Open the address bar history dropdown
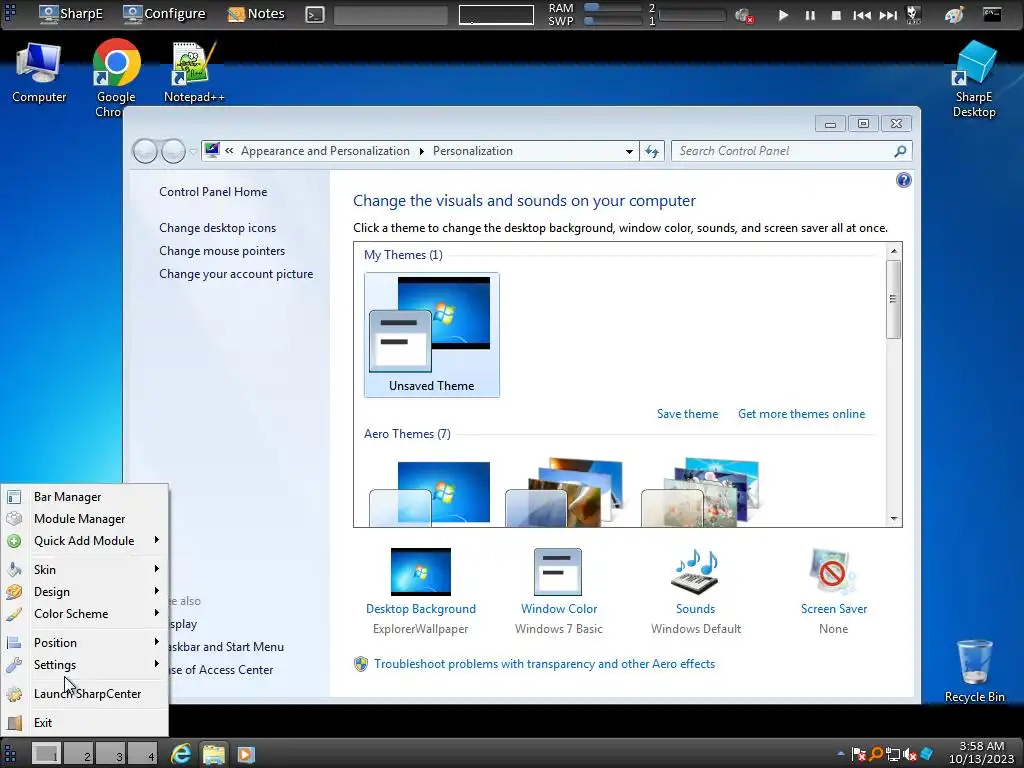This screenshot has width=1024, height=768. point(629,152)
